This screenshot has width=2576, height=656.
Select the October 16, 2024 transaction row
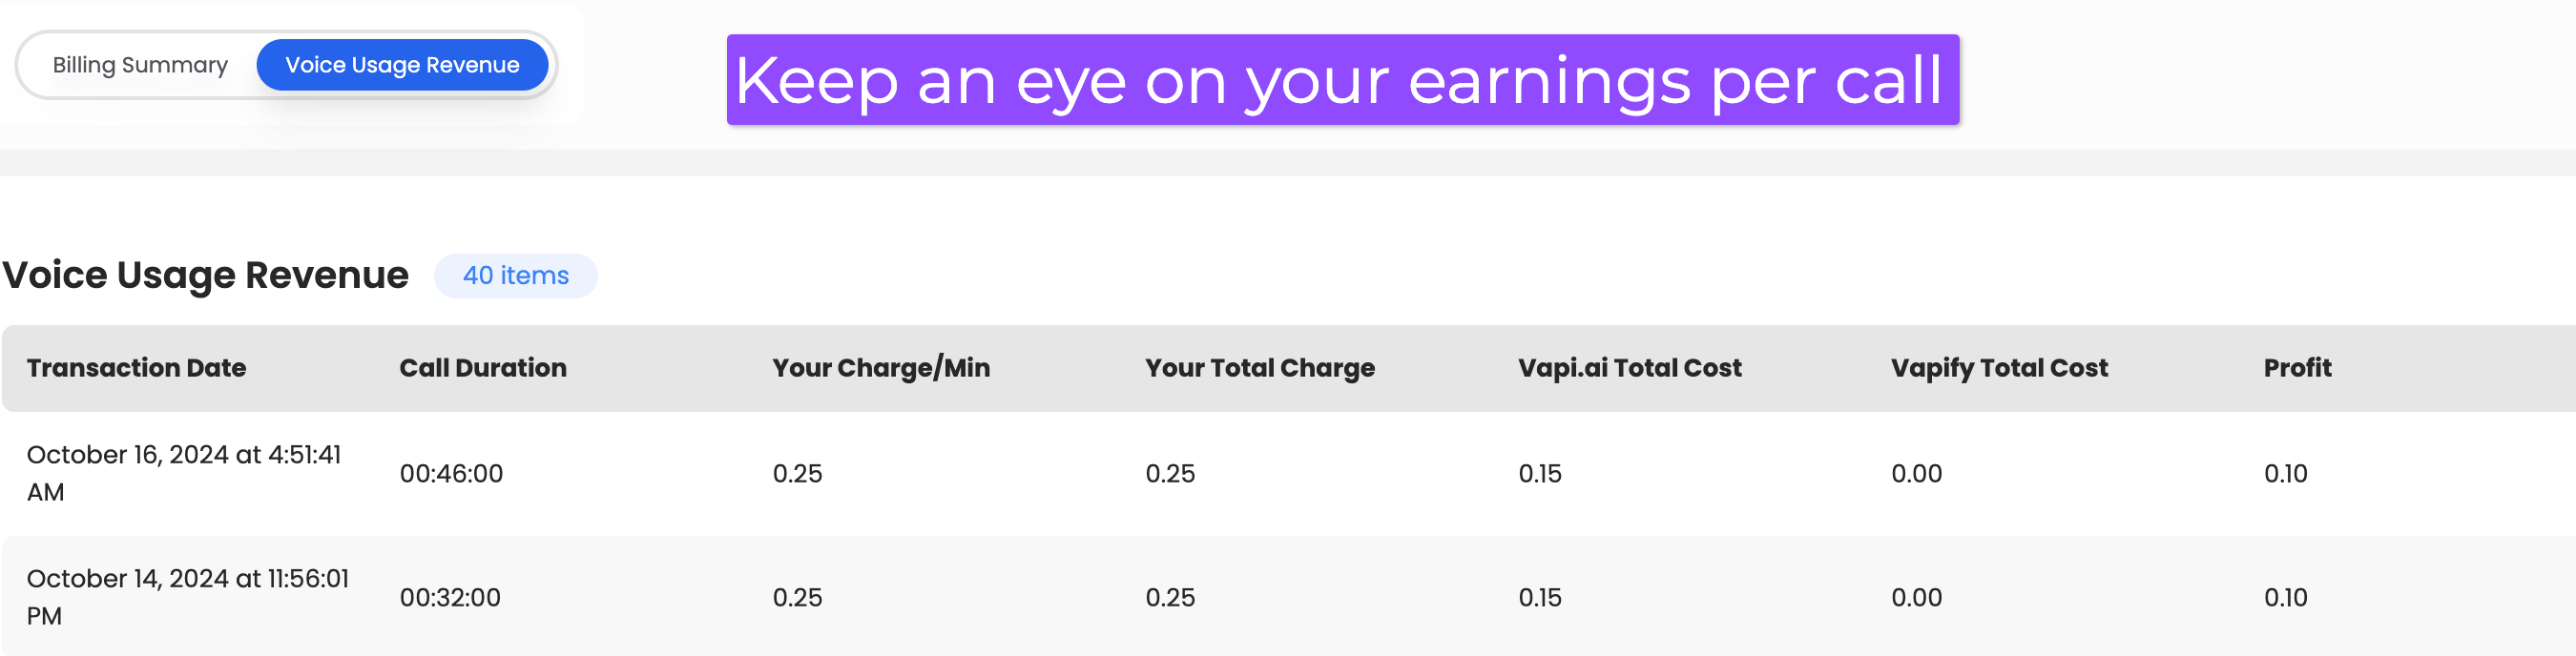[x=1288, y=474]
